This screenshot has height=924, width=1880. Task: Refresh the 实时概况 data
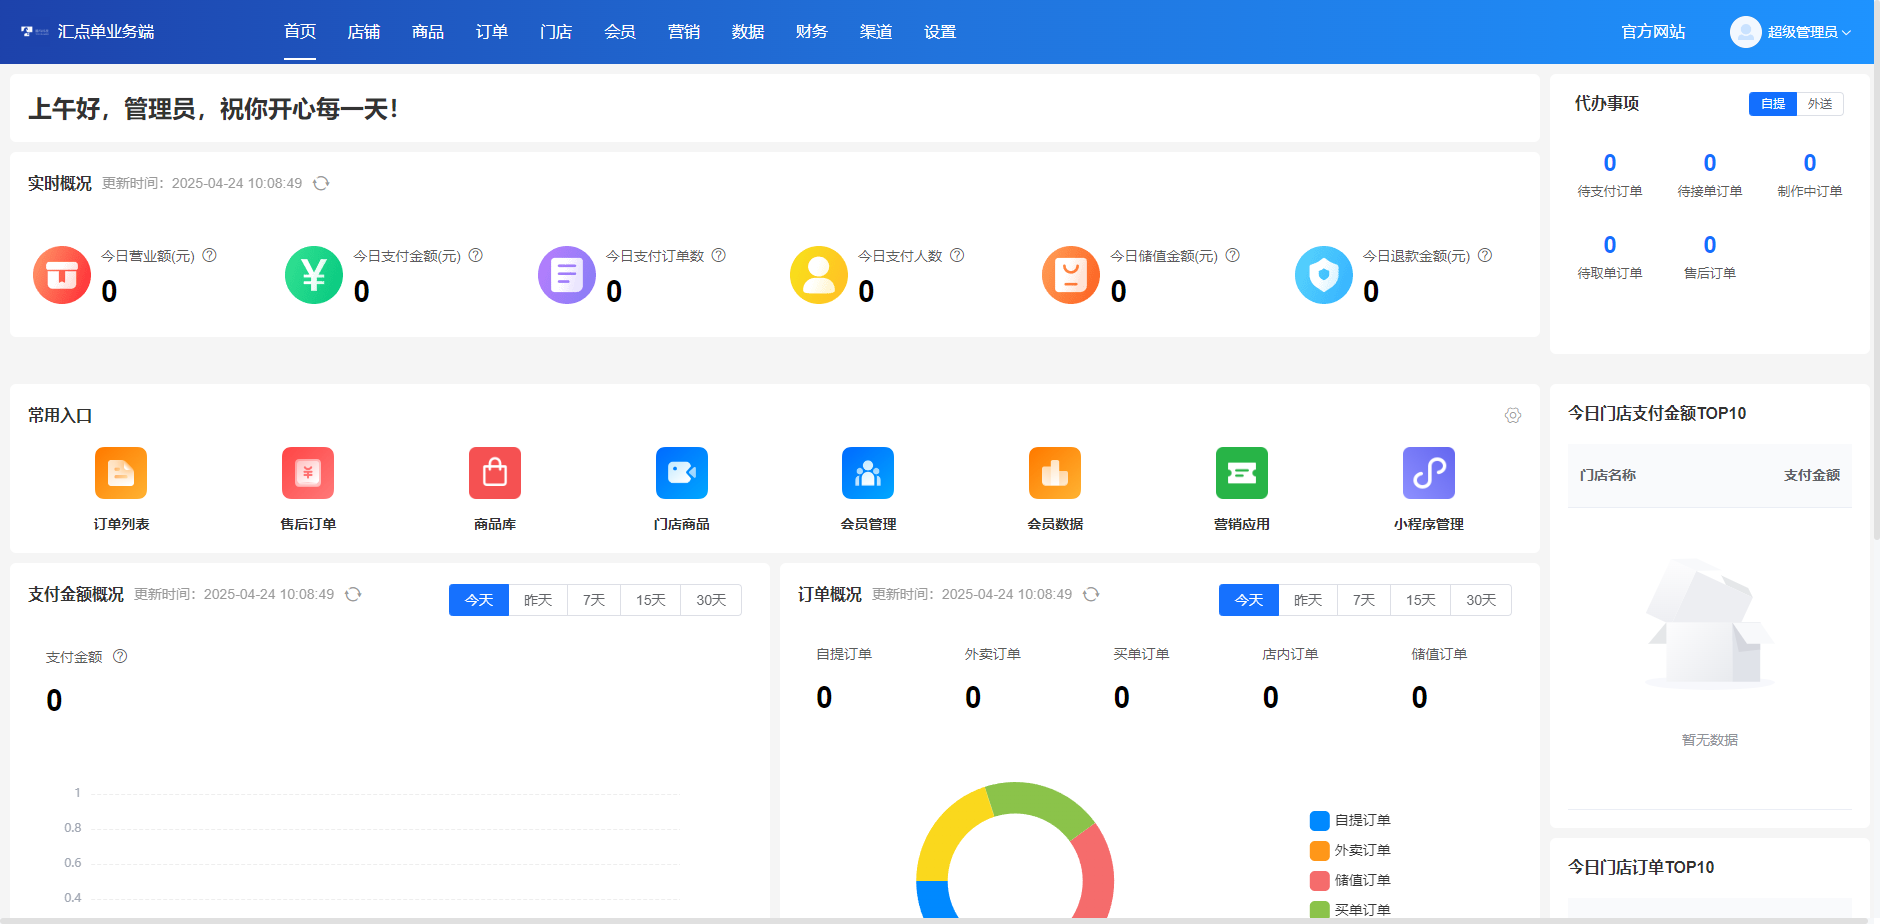pyautogui.click(x=321, y=183)
